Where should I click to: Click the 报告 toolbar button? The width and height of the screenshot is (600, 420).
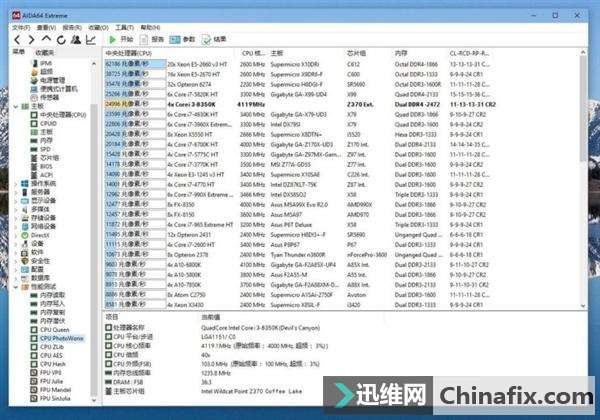(x=152, y=39)
